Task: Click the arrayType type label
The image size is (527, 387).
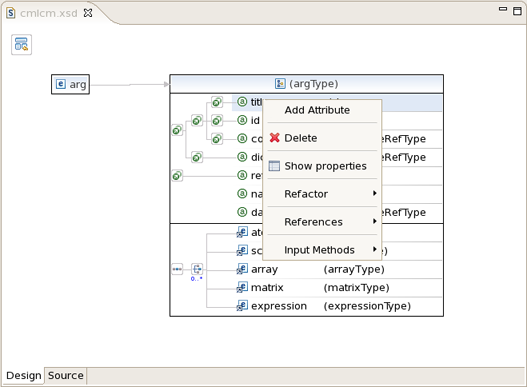Action: point(354,269)
